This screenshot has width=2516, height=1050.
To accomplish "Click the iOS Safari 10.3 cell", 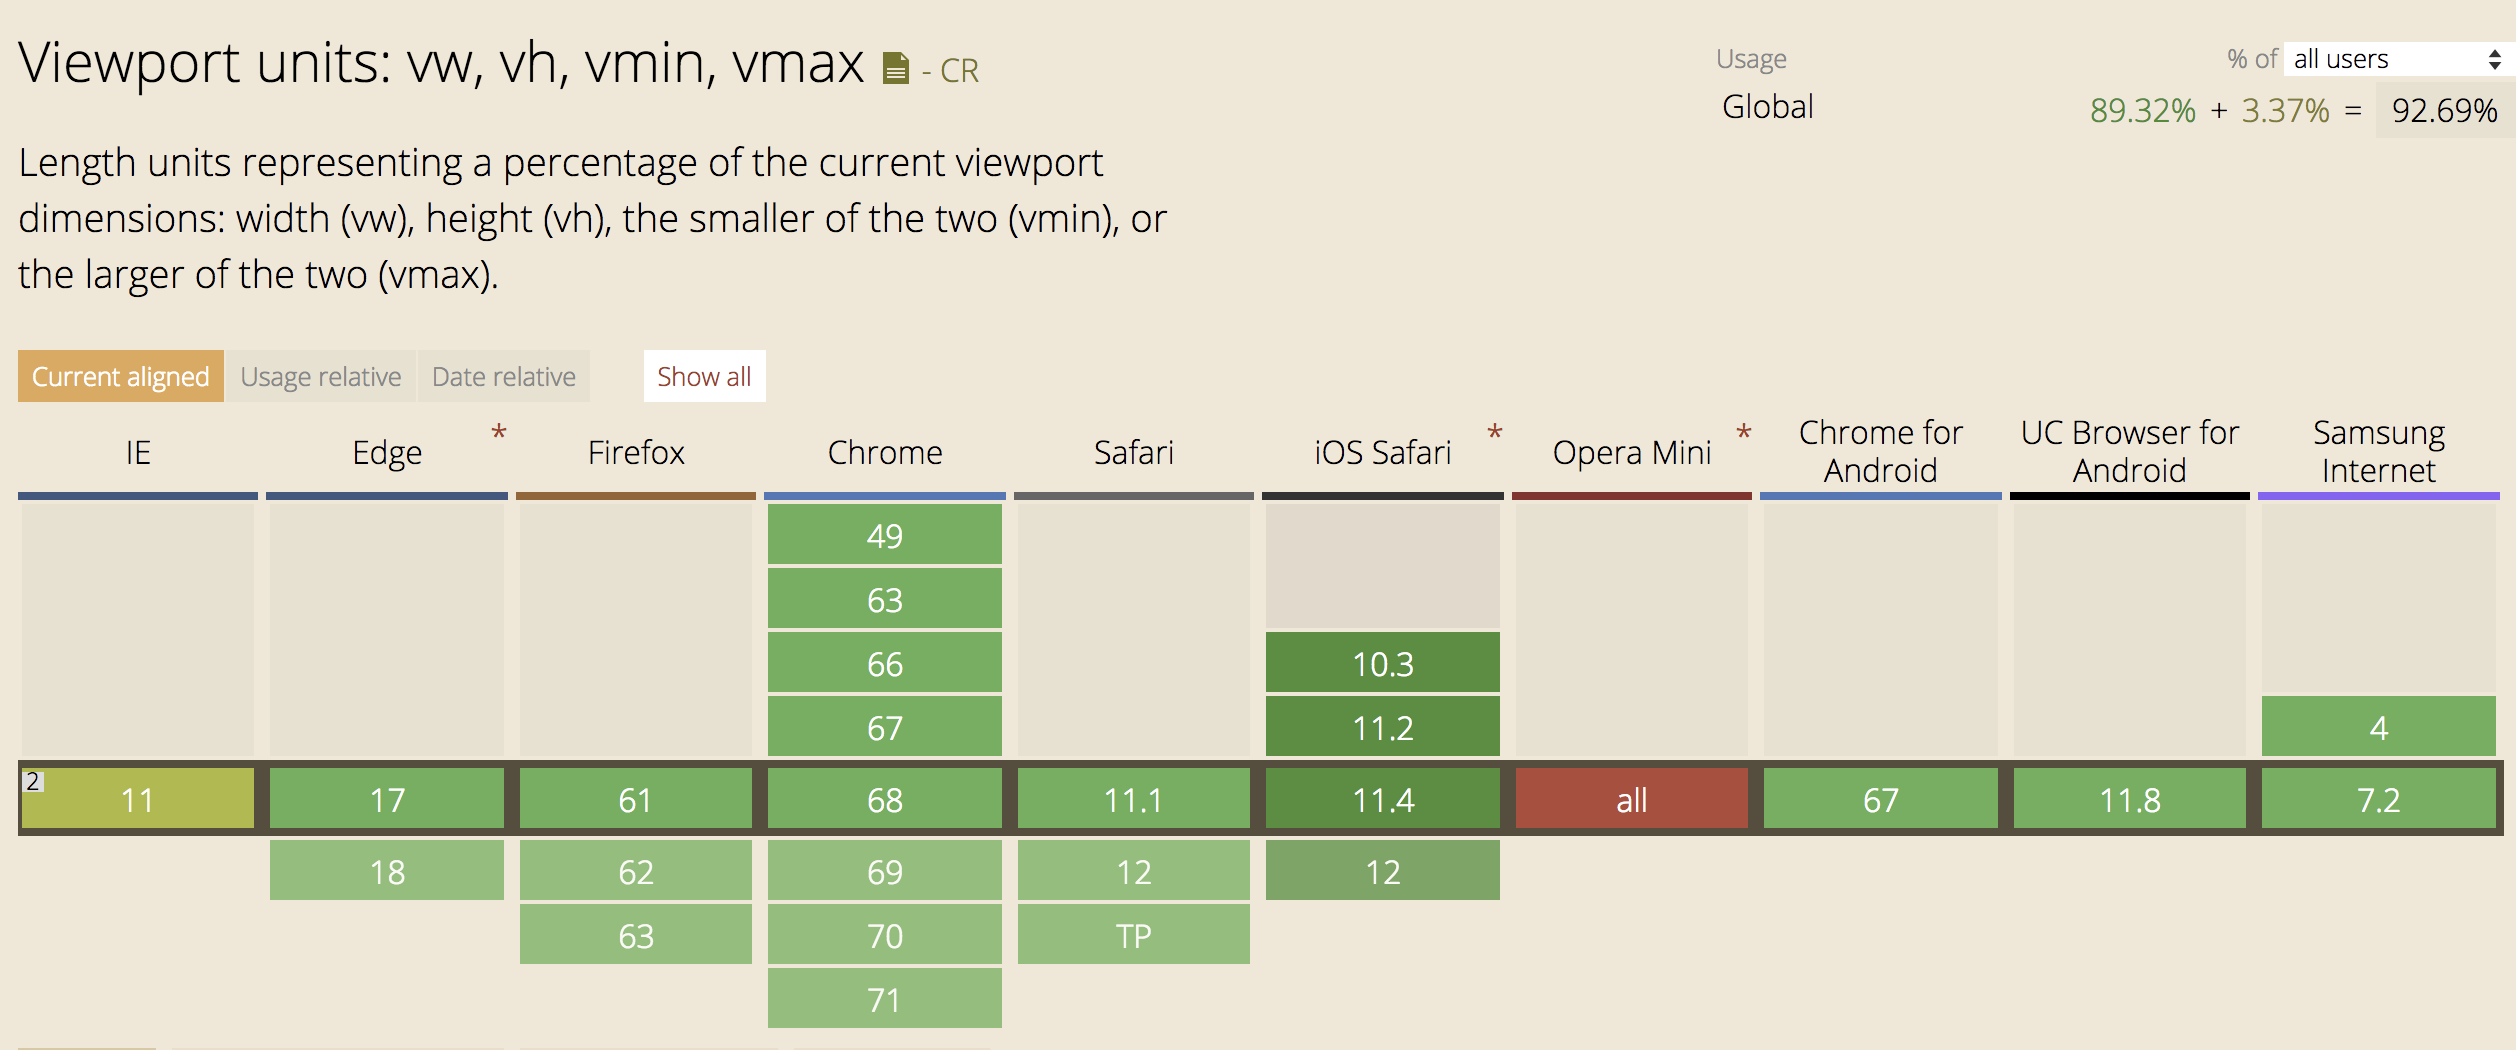I will coord(1383,663).
